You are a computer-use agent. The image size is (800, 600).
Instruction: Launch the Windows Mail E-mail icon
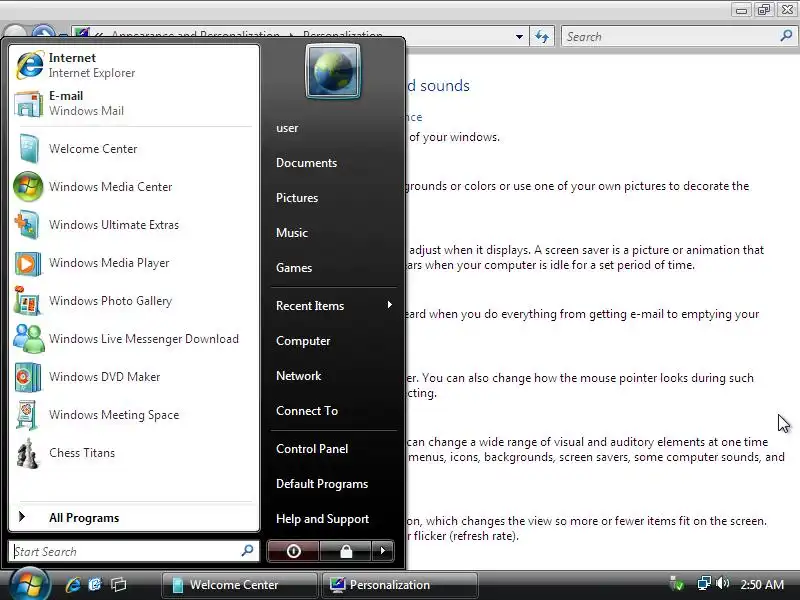[29, 104]
